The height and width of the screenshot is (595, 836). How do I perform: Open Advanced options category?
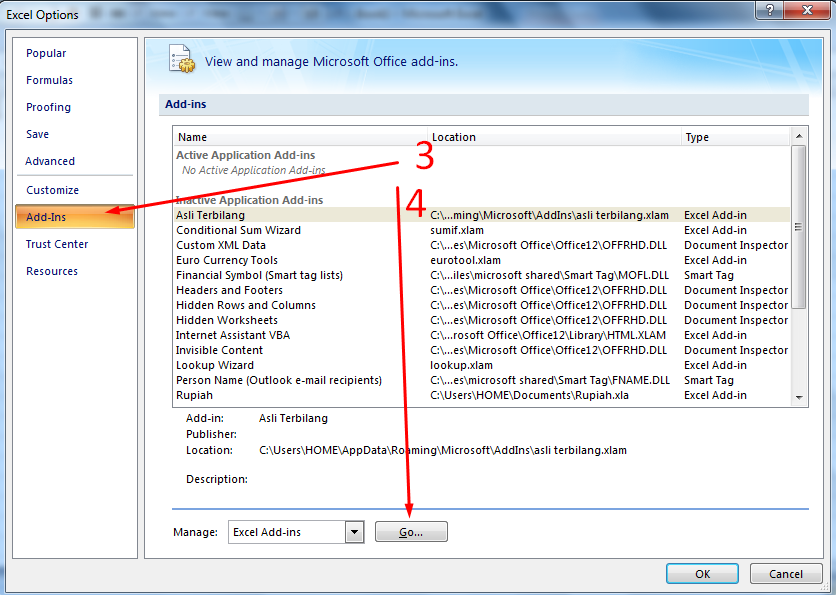pos(50,161)
